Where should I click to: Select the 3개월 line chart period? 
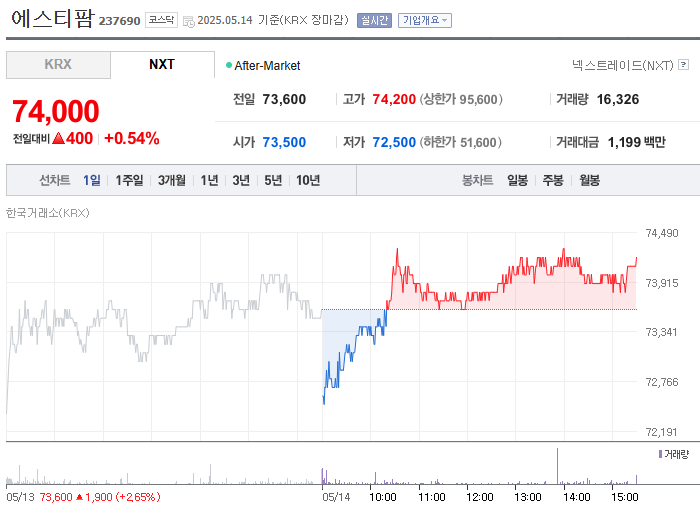[172, 180]
